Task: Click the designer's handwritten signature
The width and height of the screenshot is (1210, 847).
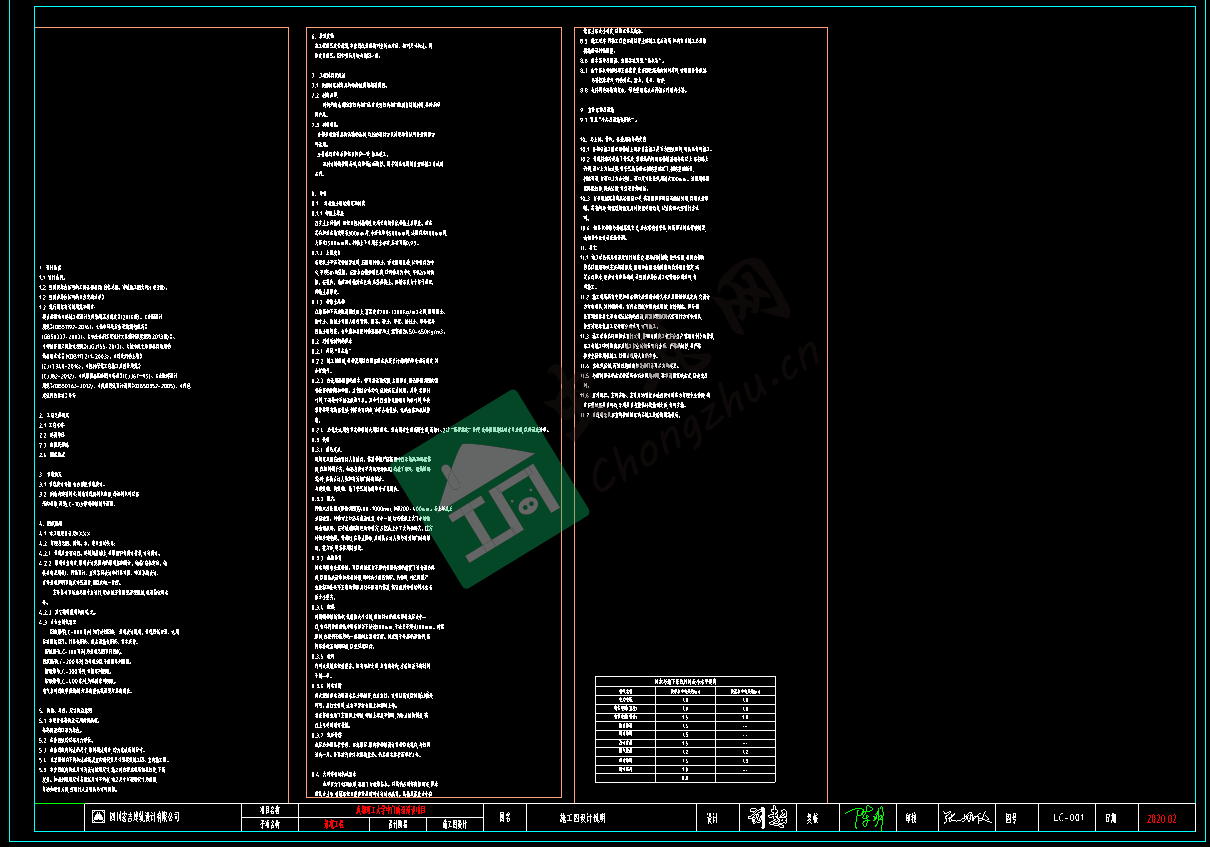Action: pos(763,817)
